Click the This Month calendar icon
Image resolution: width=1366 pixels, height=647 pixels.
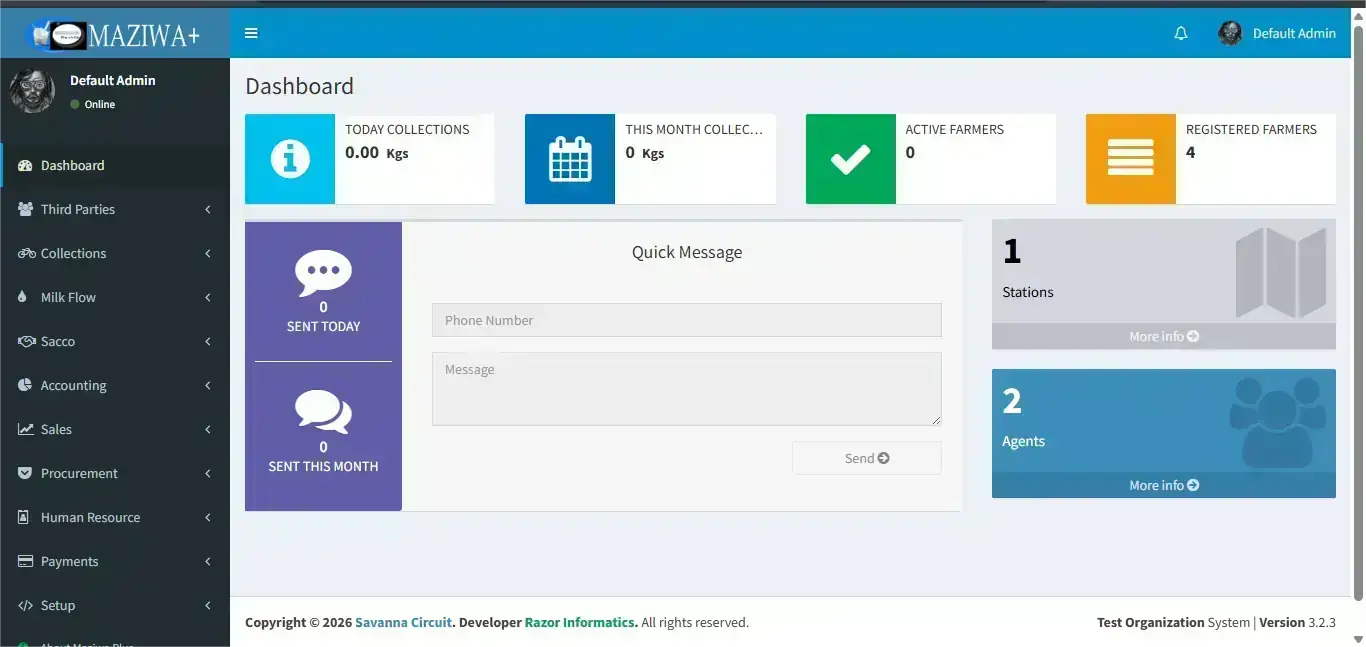click(x=570, y=159)
